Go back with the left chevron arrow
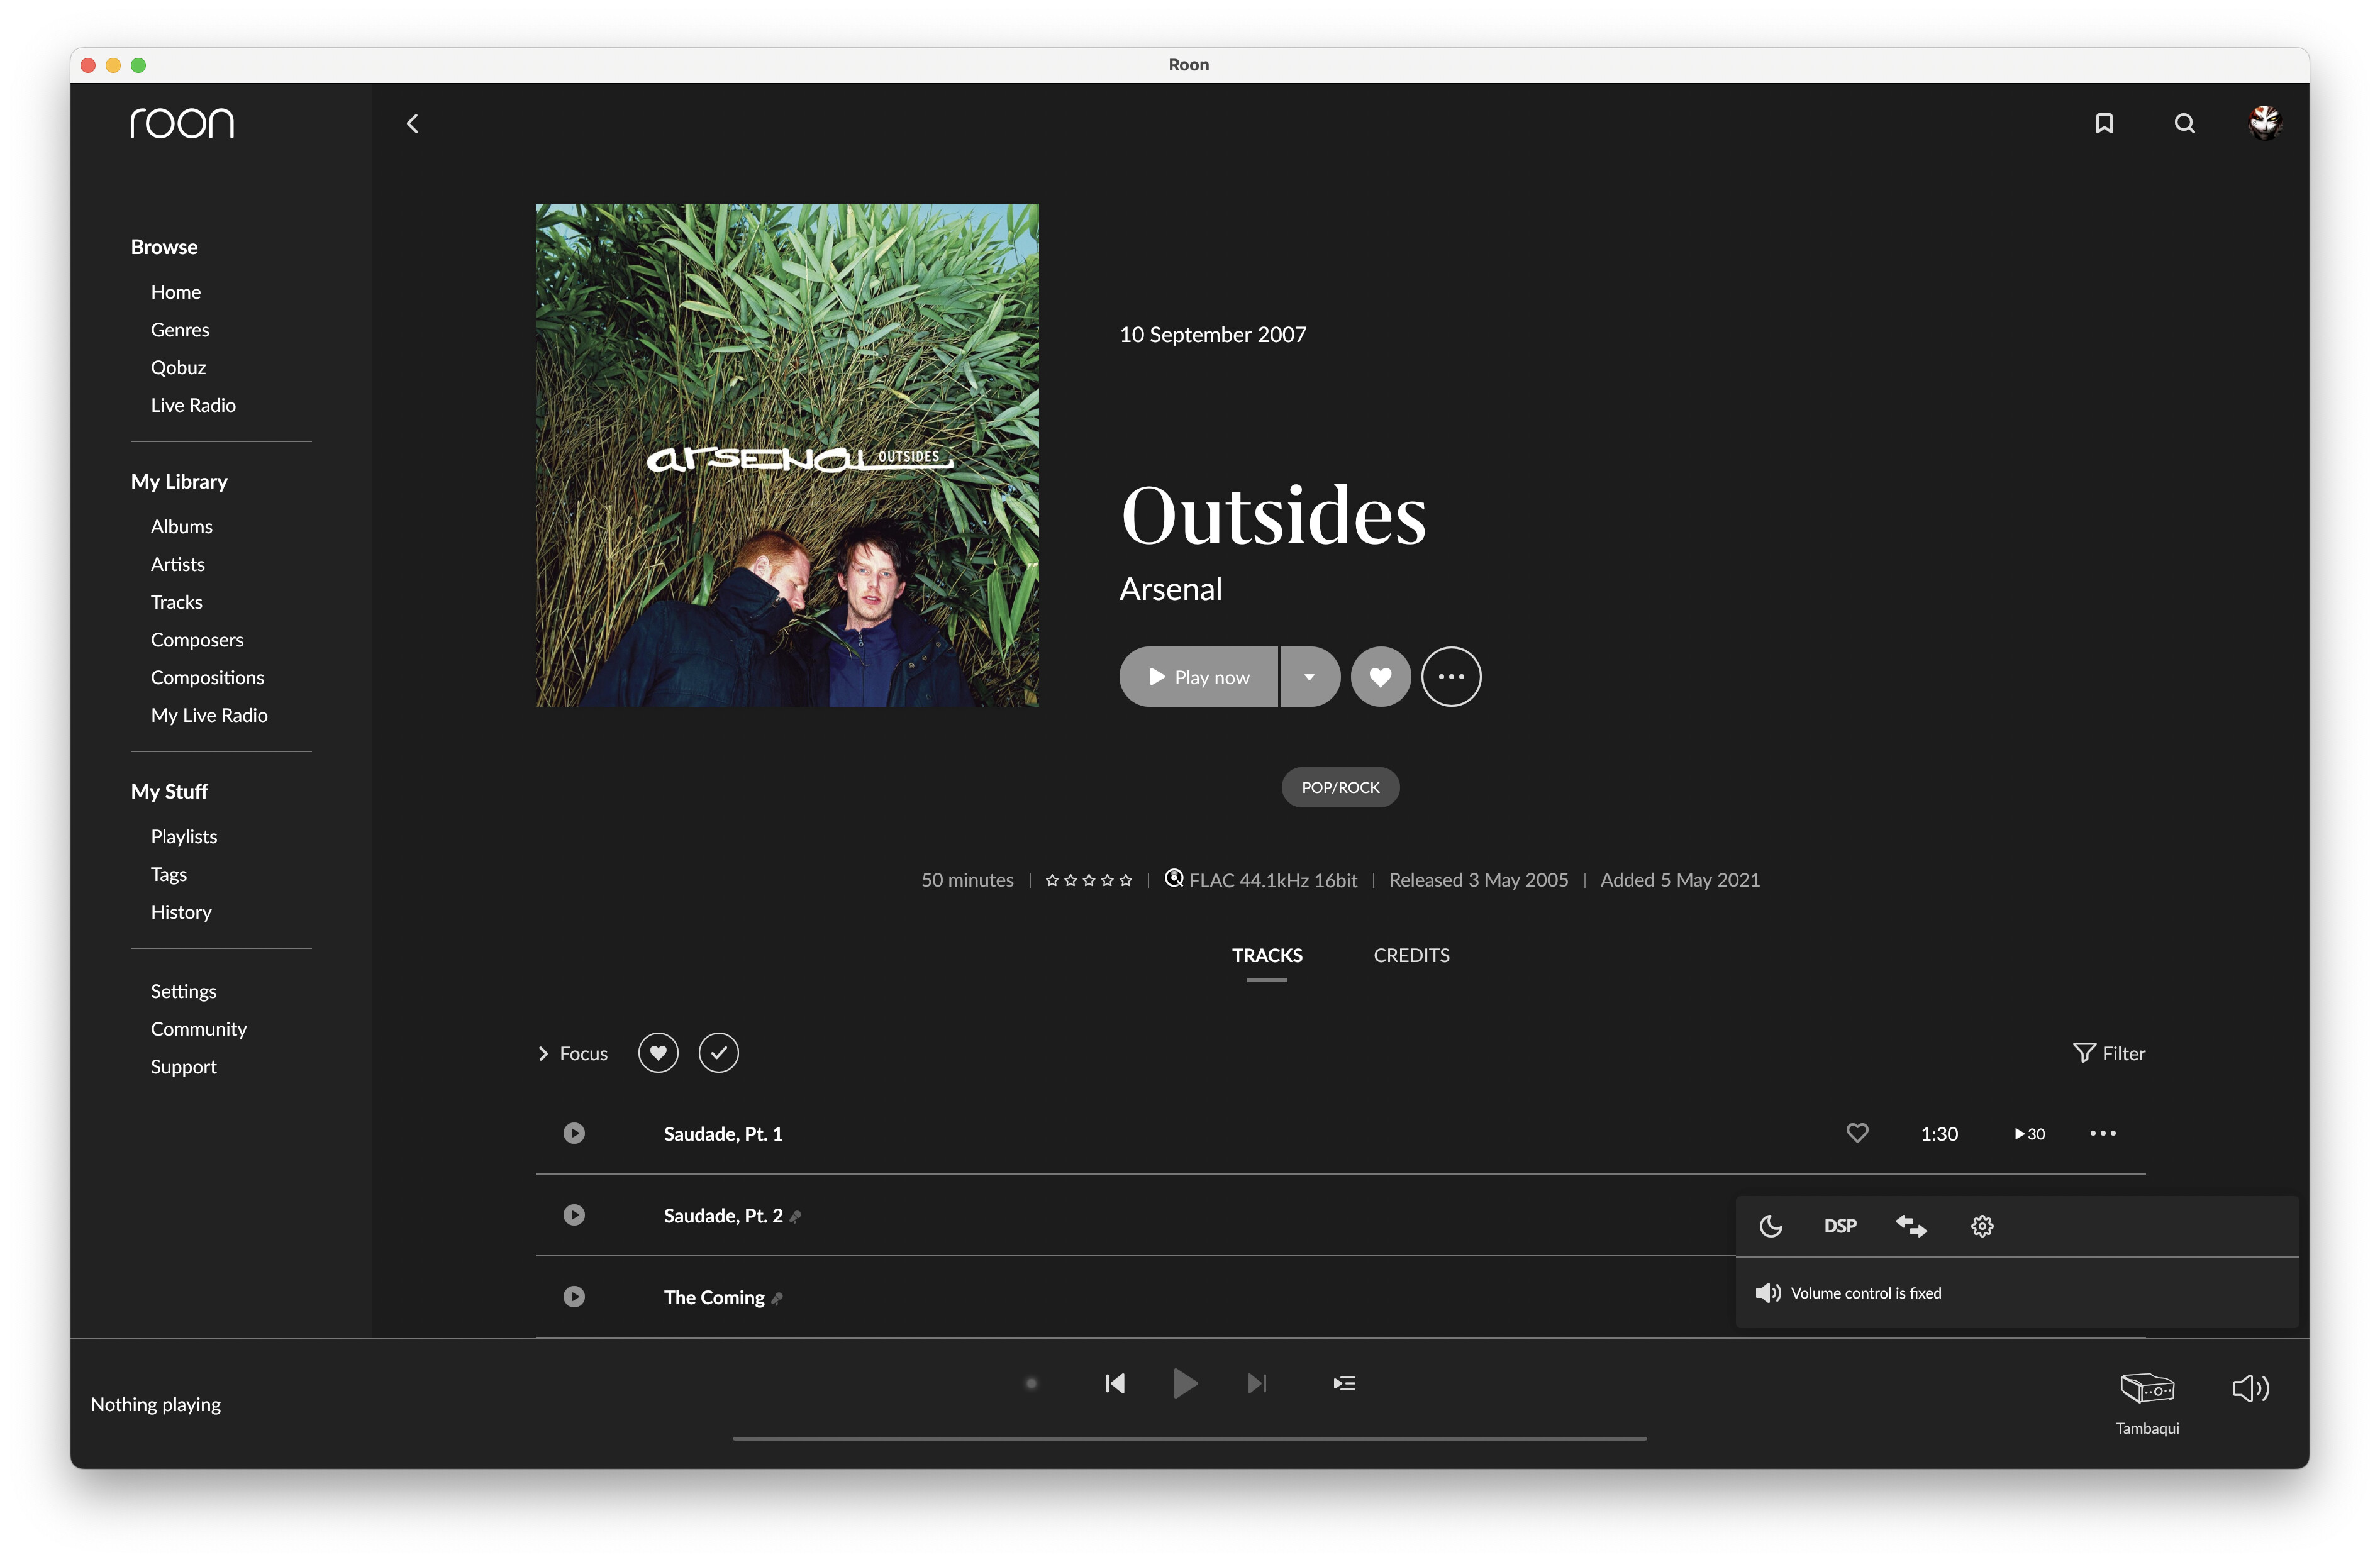 412,123
